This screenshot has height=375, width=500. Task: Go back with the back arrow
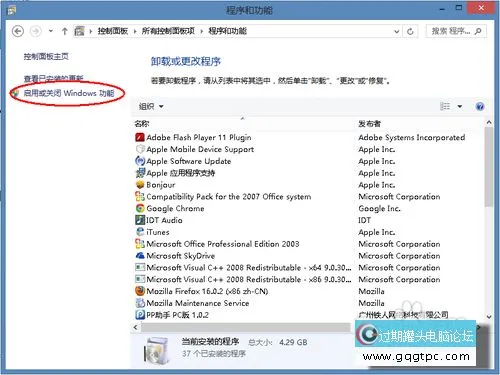pyautogui.click(x=18, y=31)
